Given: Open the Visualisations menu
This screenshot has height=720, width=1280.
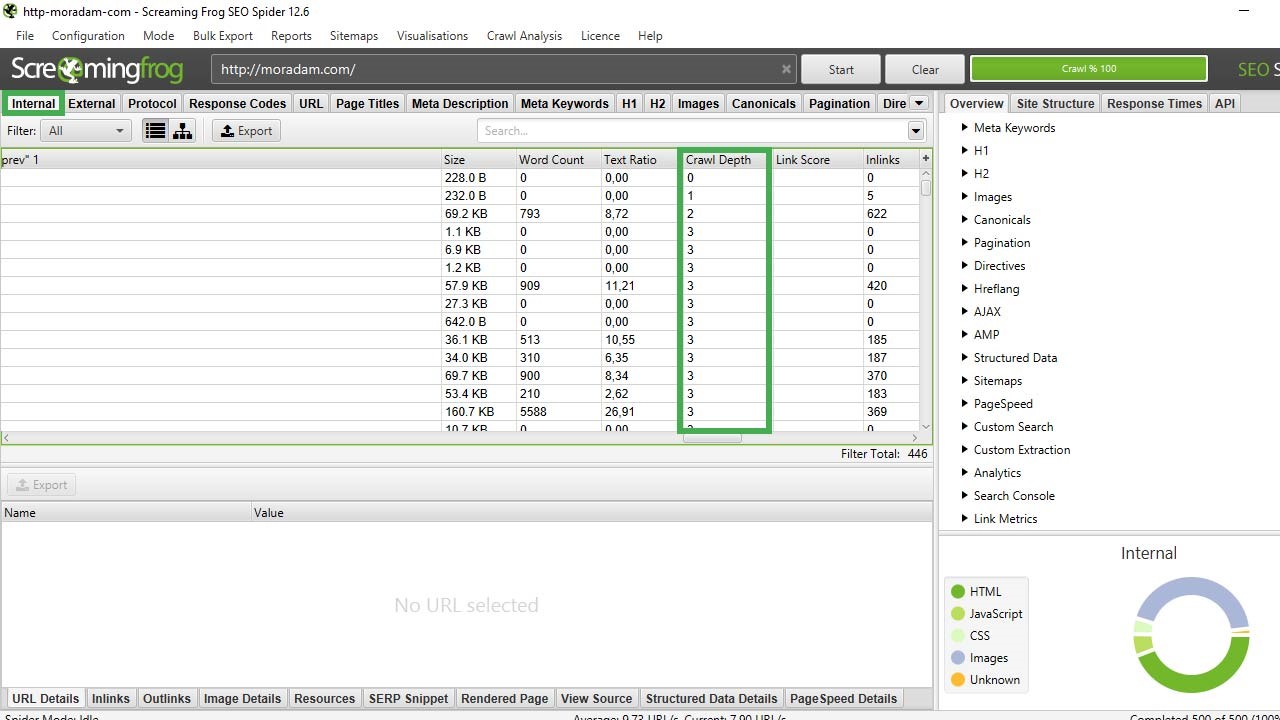Looking at the screenshot, I should coord(432,36).
